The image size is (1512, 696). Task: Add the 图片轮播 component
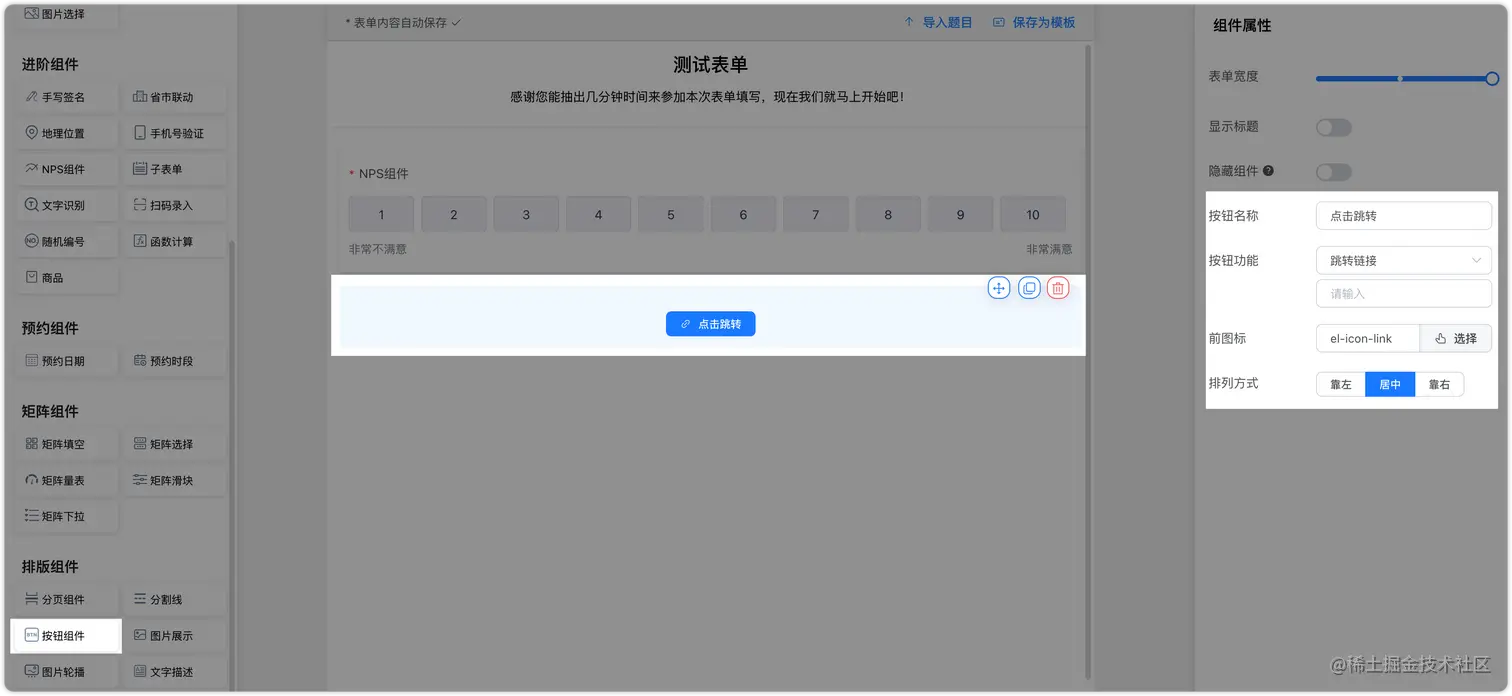(x=65, y=671)
